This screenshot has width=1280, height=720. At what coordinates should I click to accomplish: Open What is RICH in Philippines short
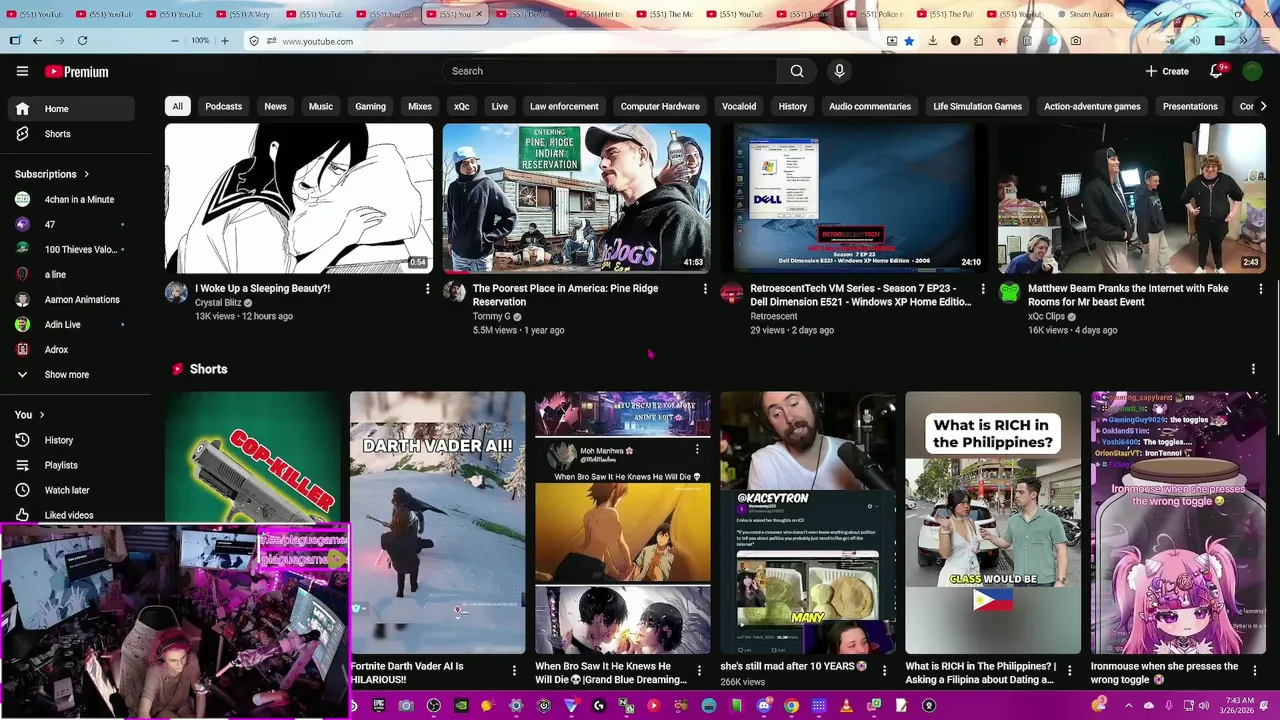993,522
